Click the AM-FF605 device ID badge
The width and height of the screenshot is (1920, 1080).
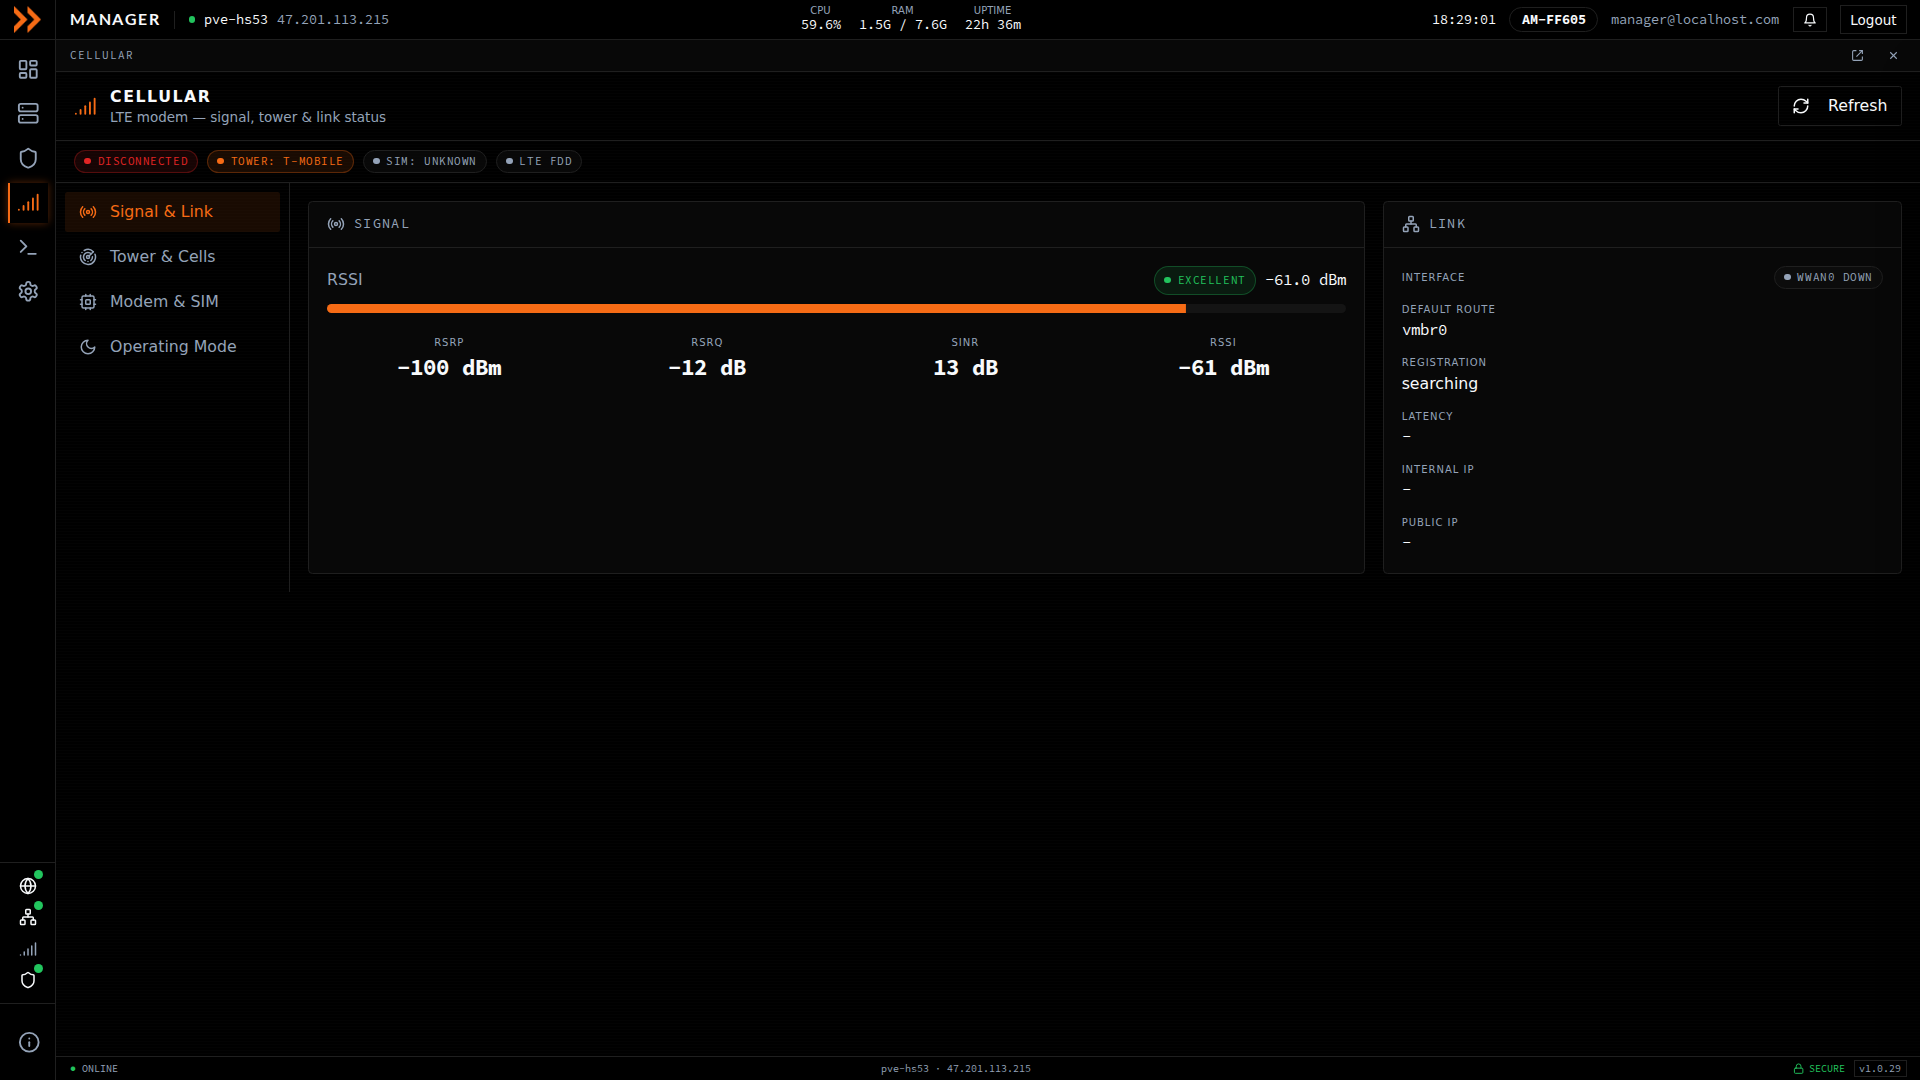[1553, 19]
